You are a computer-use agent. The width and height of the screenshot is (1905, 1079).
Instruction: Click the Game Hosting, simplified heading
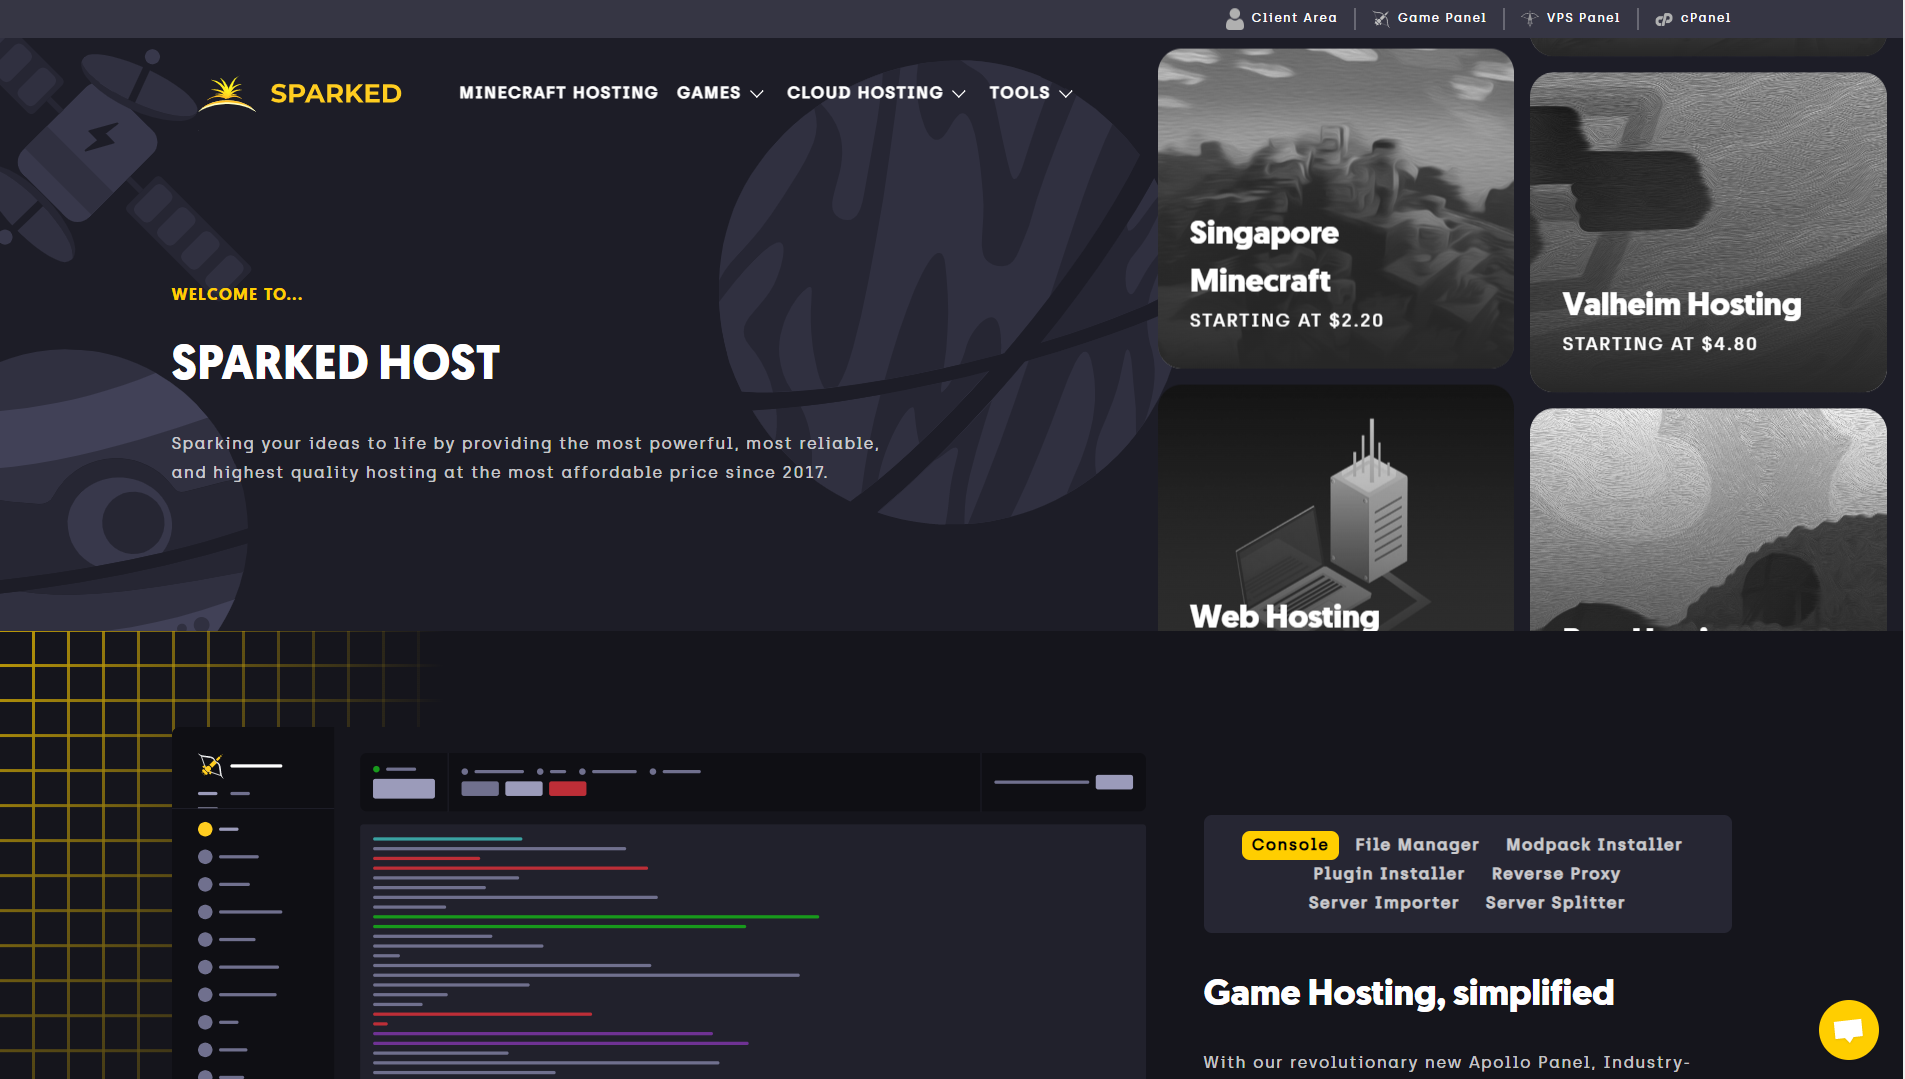(x=1408, y=993)
